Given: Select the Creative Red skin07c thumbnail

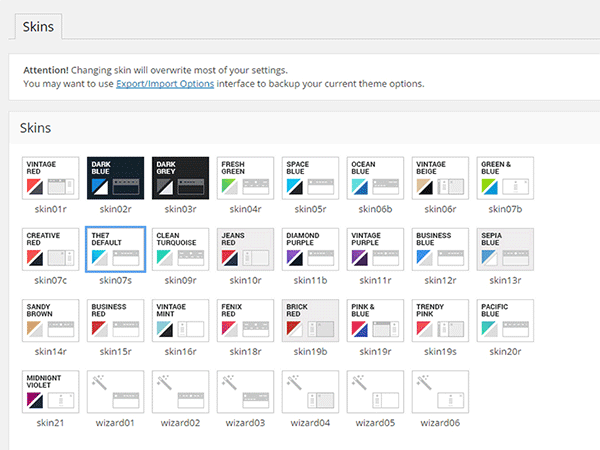Looking at the screenshot, I should [51, 249].
